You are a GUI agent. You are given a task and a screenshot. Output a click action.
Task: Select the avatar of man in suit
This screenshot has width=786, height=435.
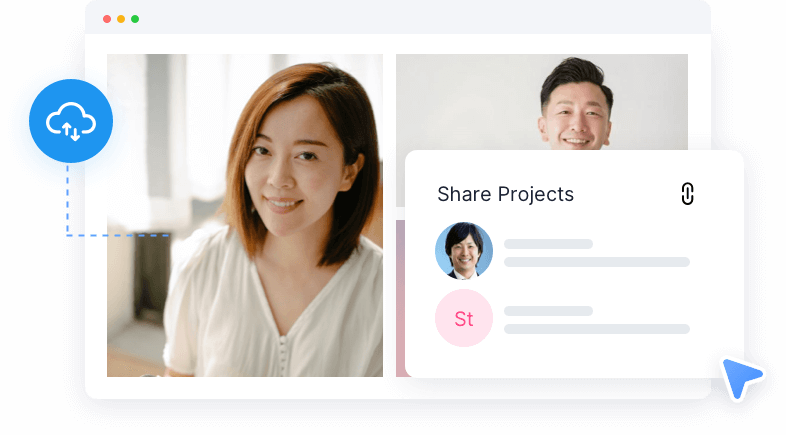[464, 251]
